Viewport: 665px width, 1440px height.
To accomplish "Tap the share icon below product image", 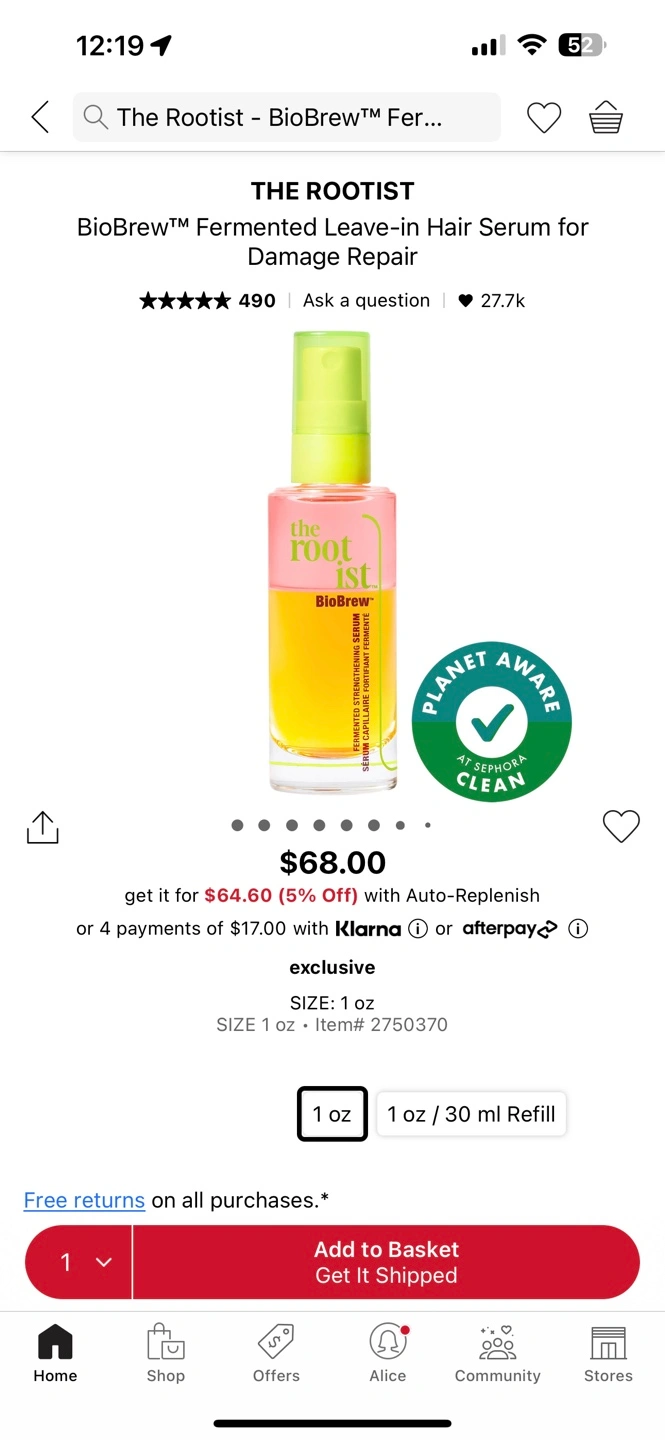I will pos(43,827).
